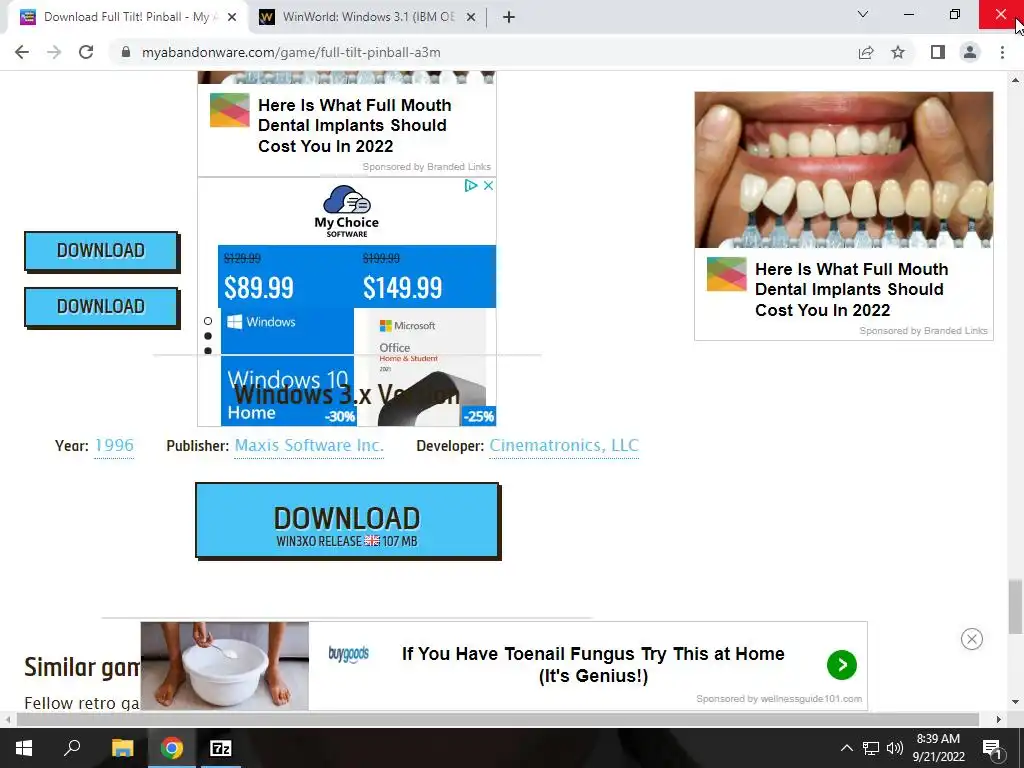The height and width of the screenshot is (768, 1024).
Task: Close the My Choice Software ad with X
Action: [x=488, y=185]
